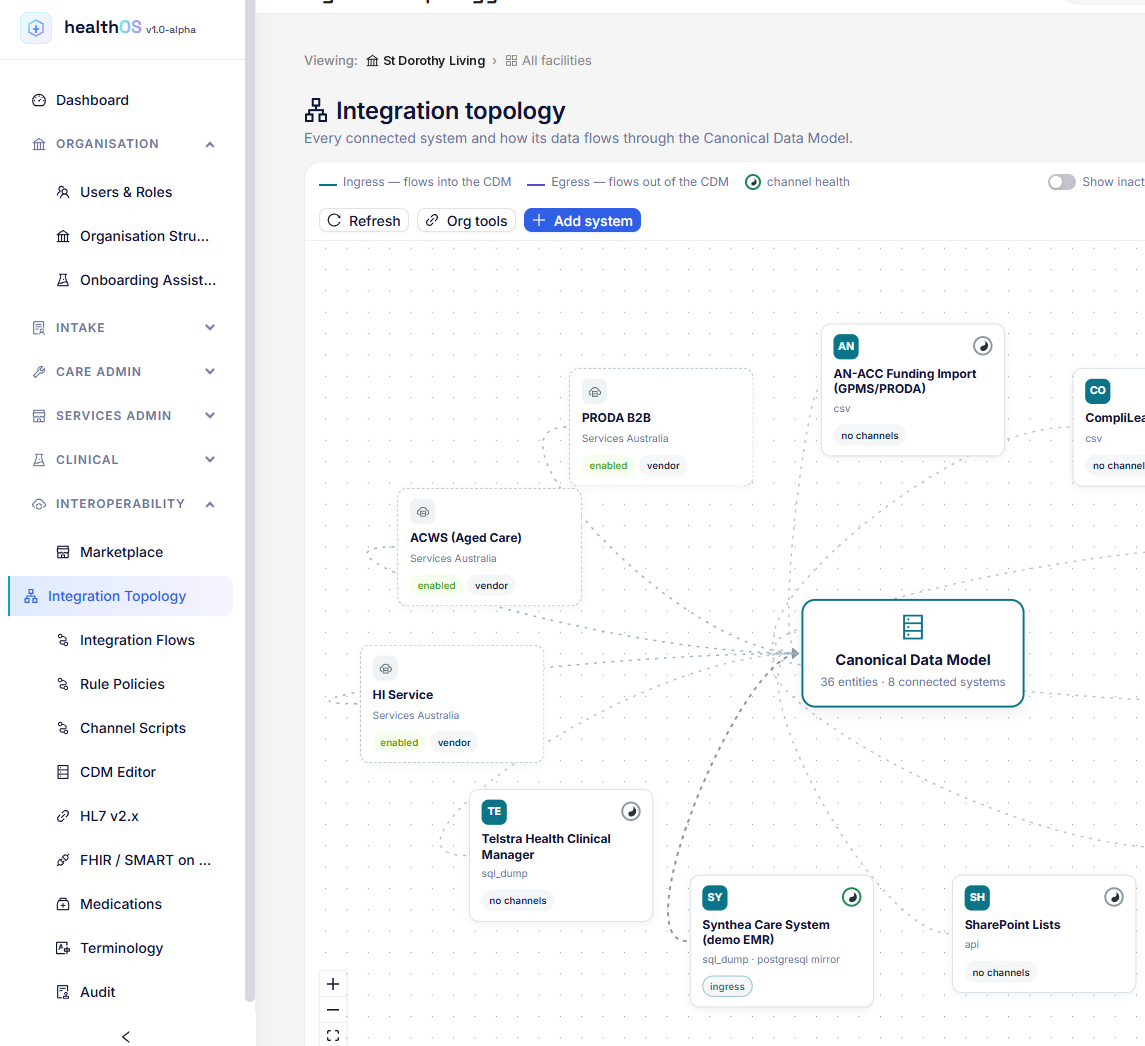Collapse the ORGANISATION section
The image size is (1145, 1046).
(210, 144)
